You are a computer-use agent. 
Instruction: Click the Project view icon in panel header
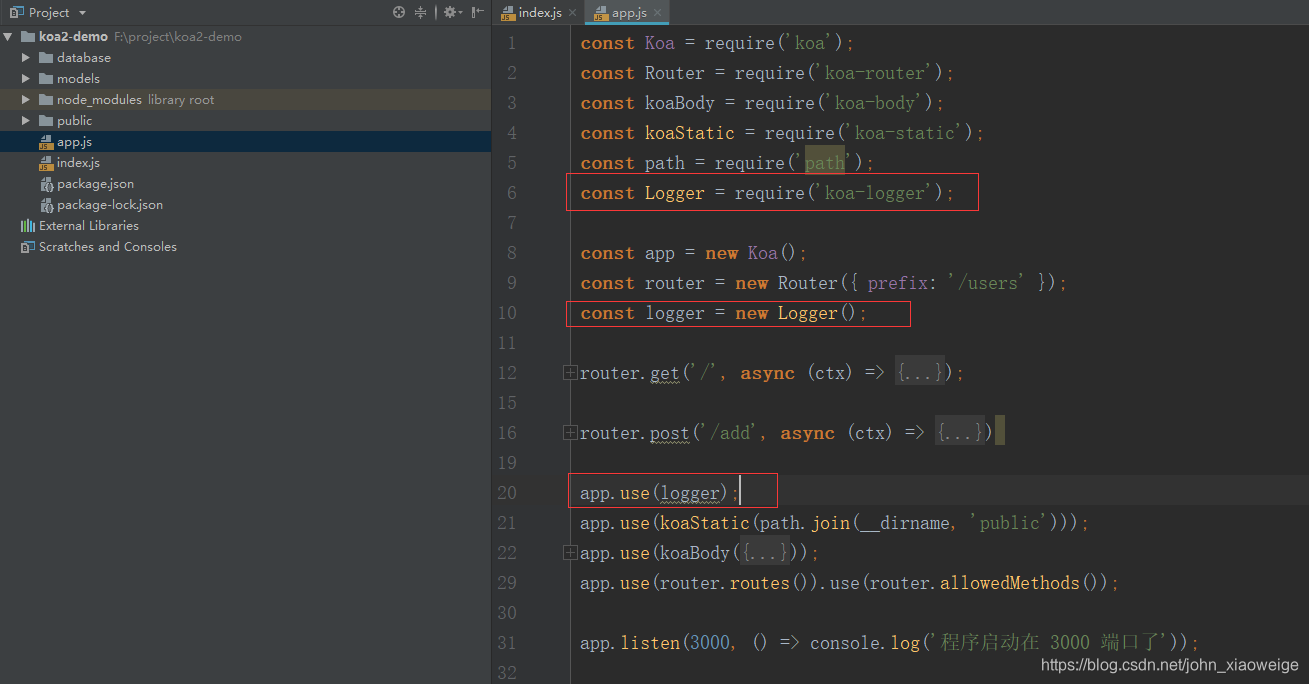tap(16, 12)
